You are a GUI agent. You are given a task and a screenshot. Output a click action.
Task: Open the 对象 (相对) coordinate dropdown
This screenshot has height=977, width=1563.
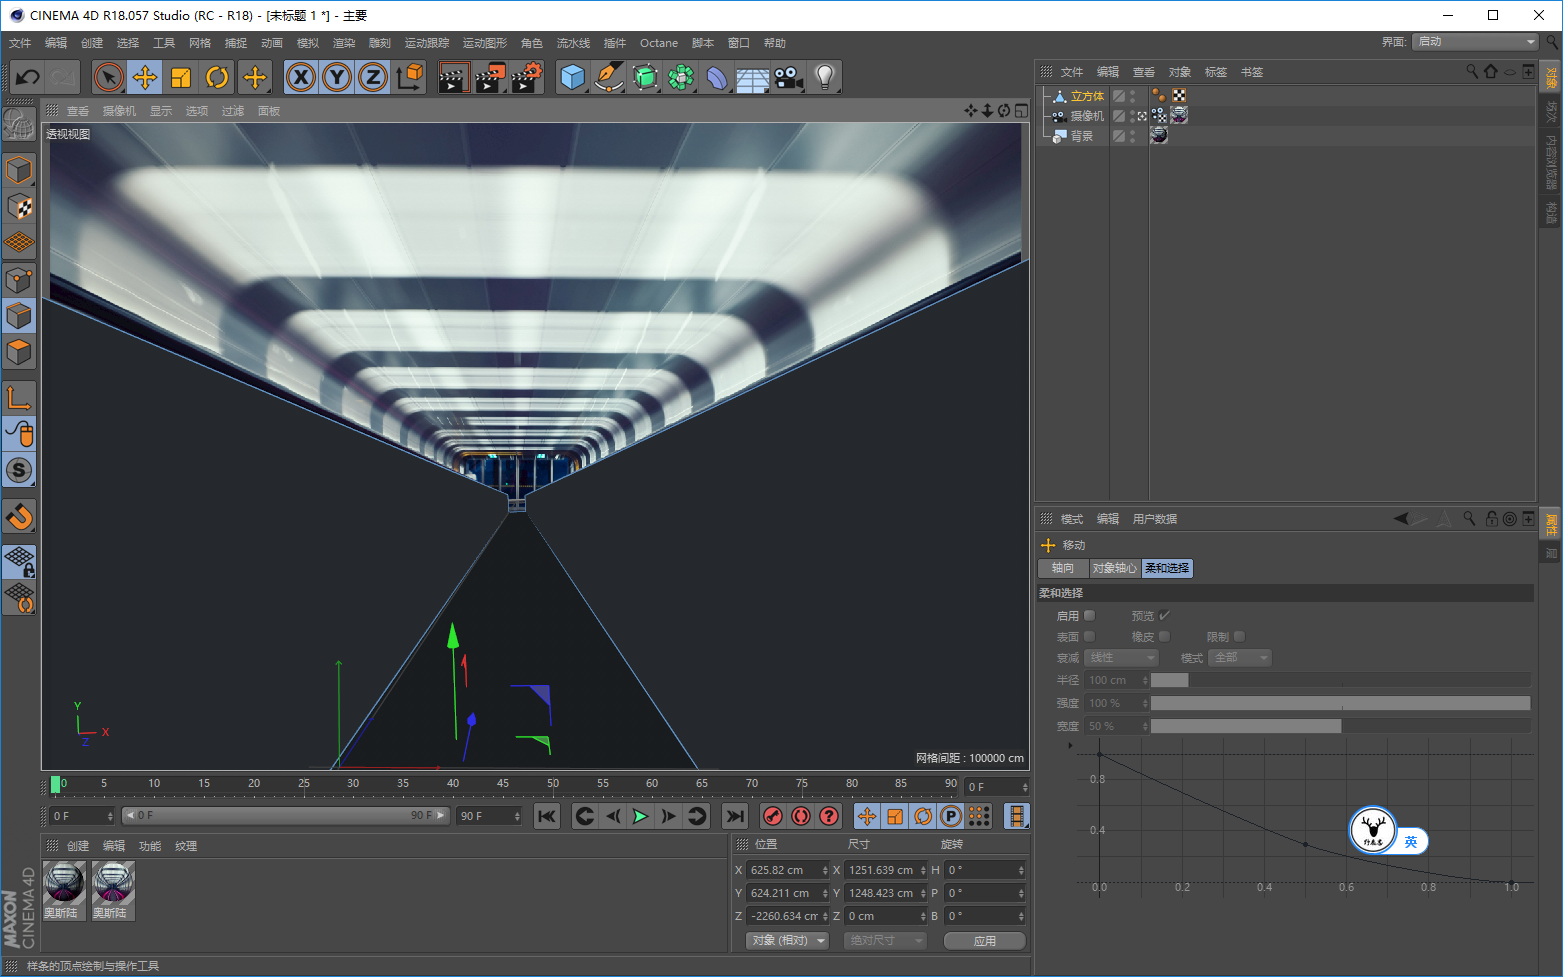pyautogui.click(x=788, y=941)
